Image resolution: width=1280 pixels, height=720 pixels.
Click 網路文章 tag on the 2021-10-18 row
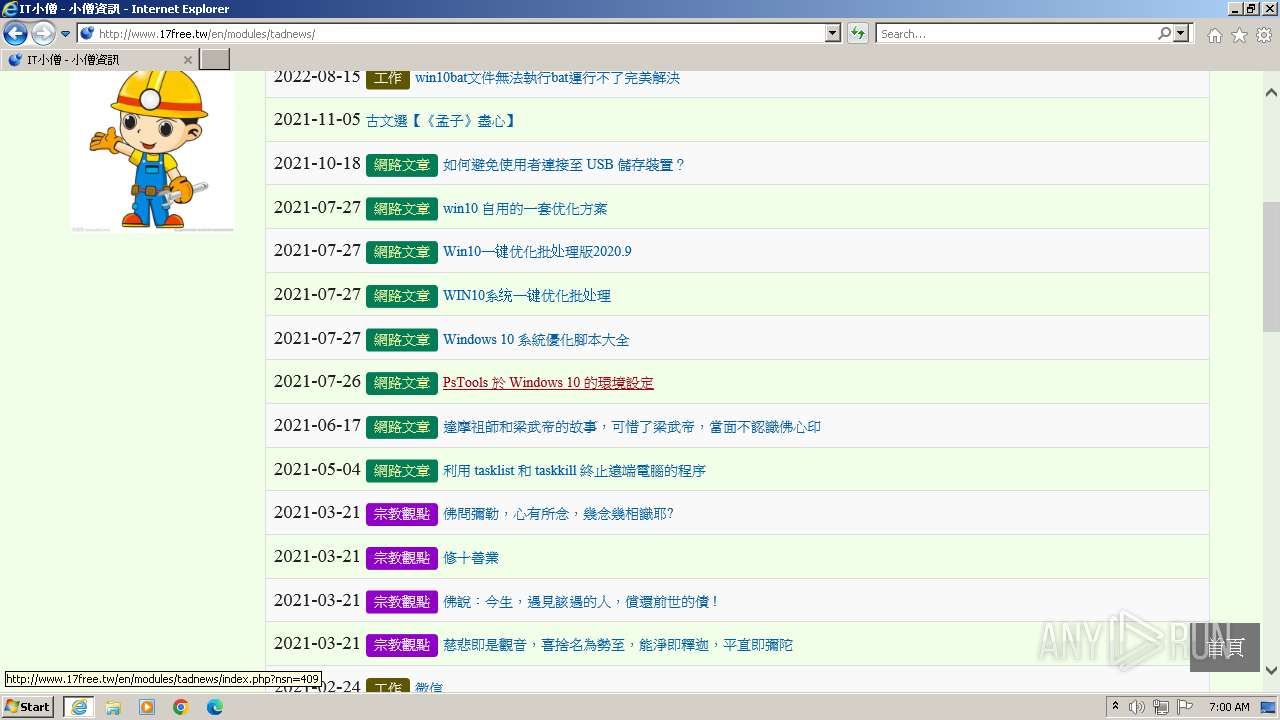pyautogui.click(x=401, y=165)
